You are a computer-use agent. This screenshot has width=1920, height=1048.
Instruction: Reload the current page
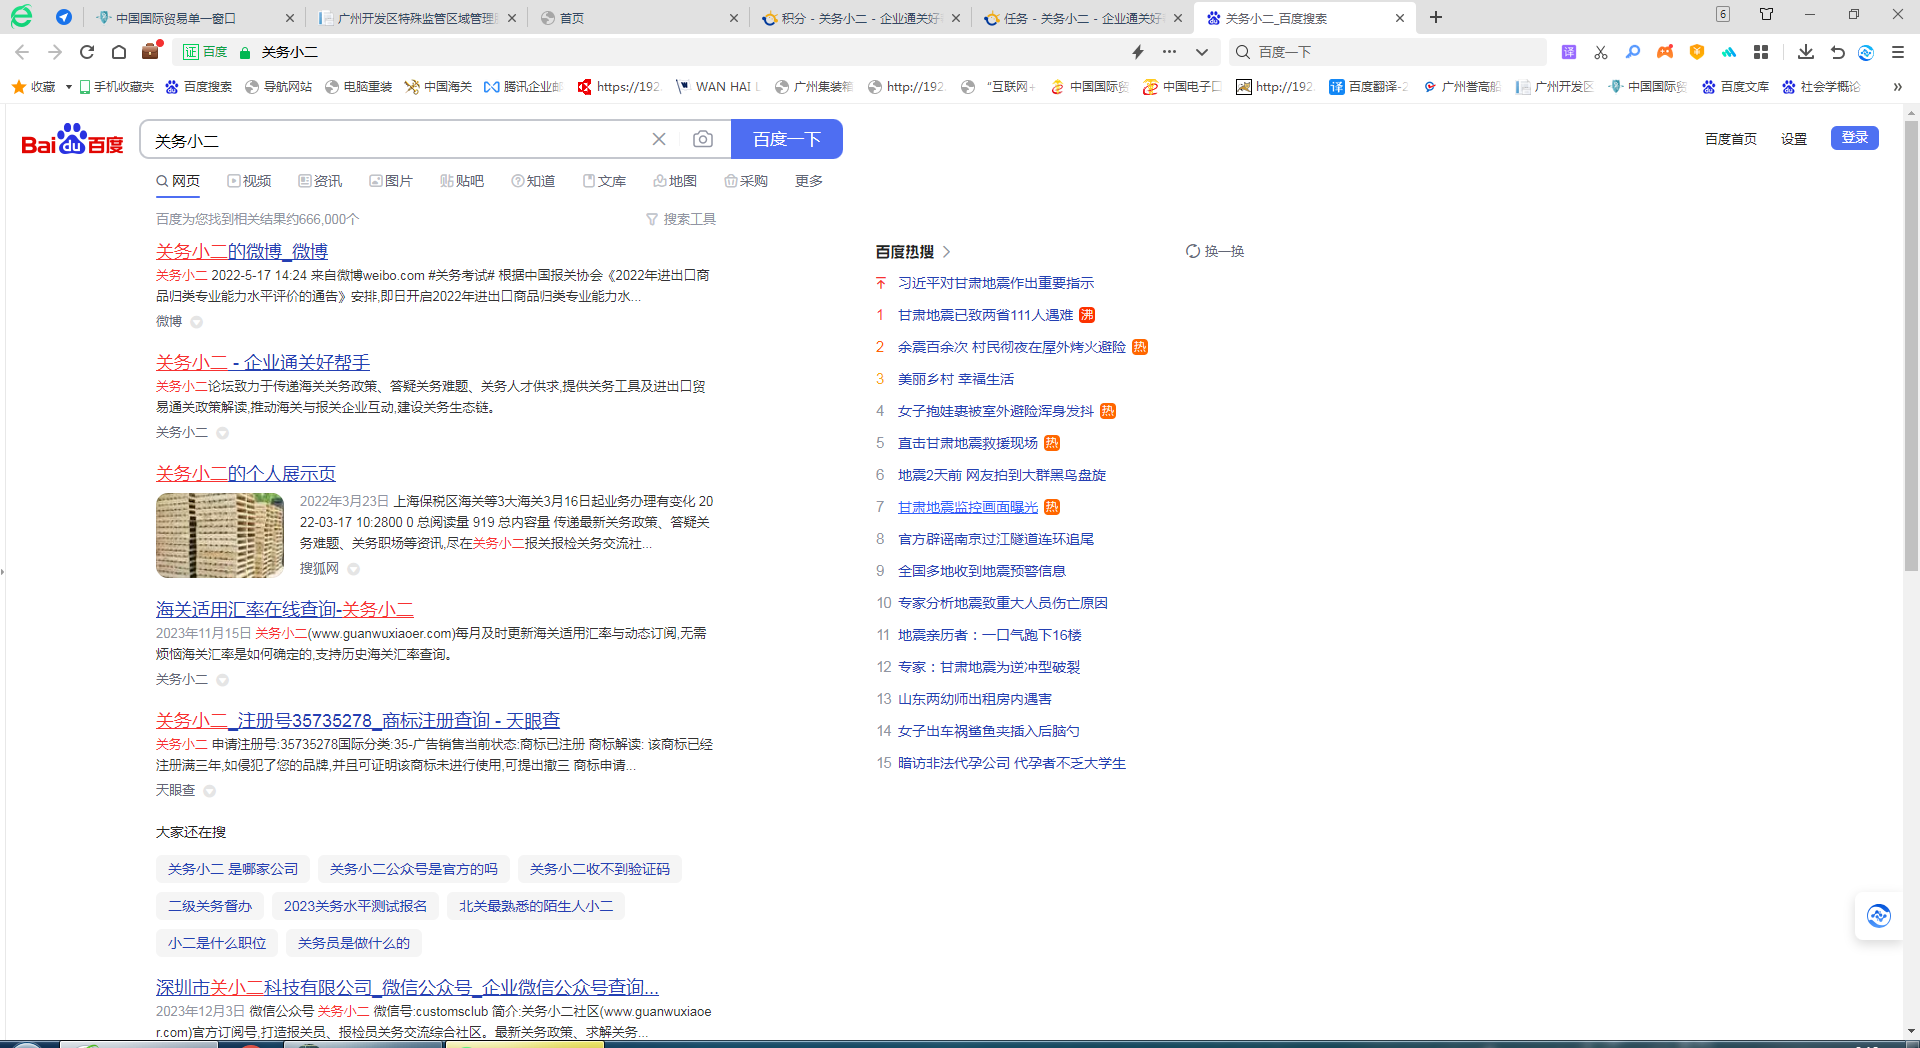click(87, 52)
